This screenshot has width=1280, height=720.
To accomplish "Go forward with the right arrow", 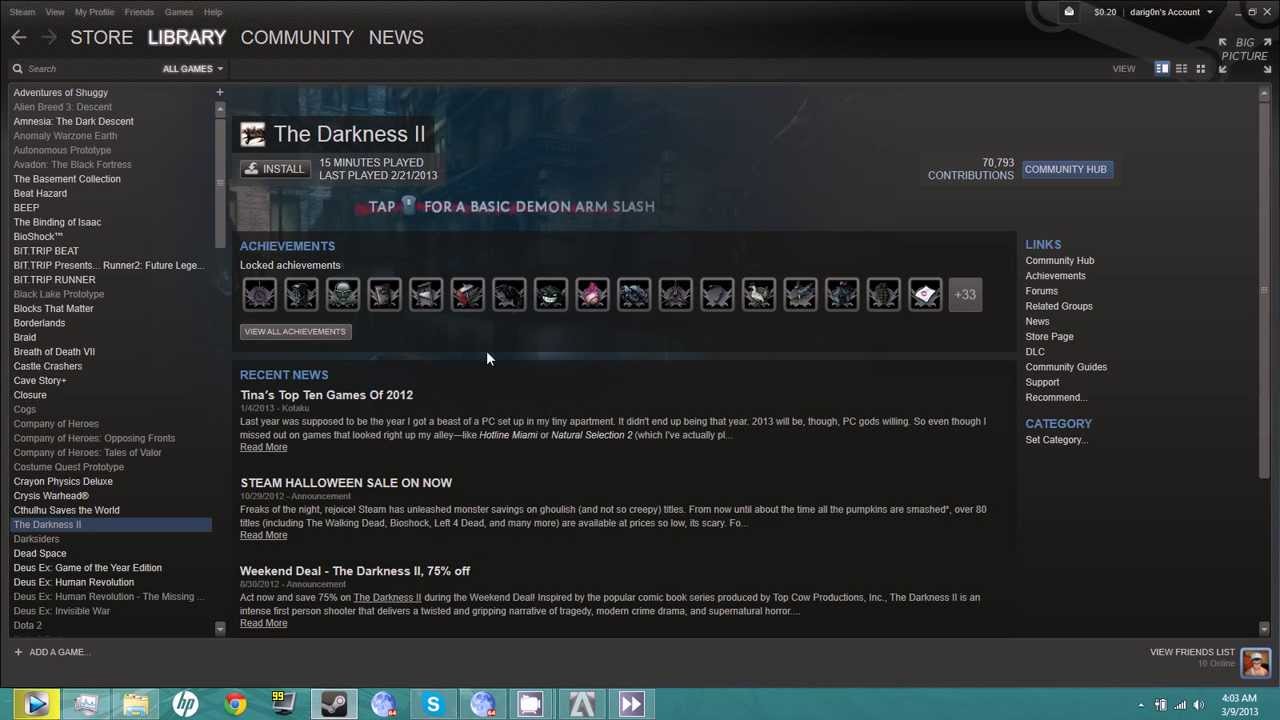I will (48, 37).
